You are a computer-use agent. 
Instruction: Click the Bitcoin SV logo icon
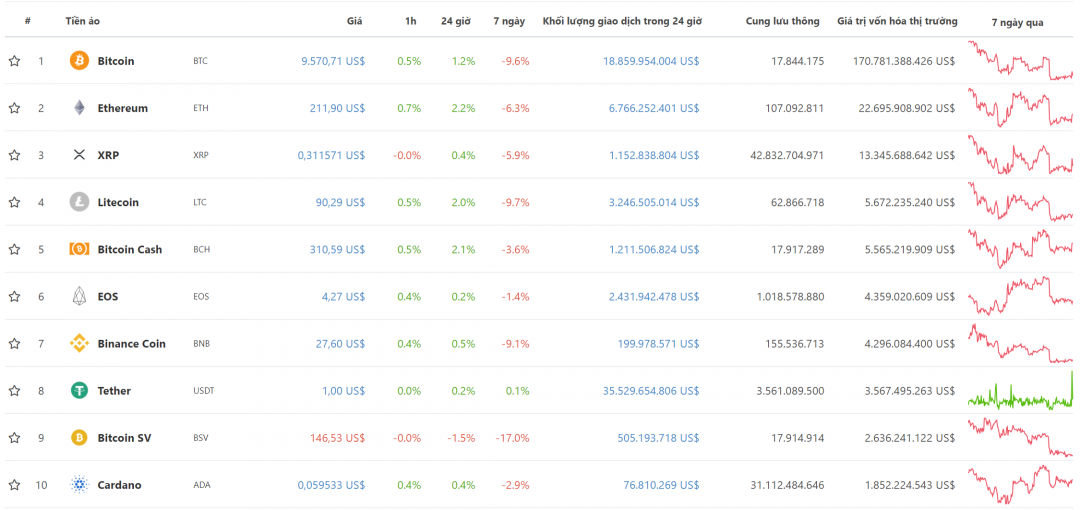tap(80, 437)
